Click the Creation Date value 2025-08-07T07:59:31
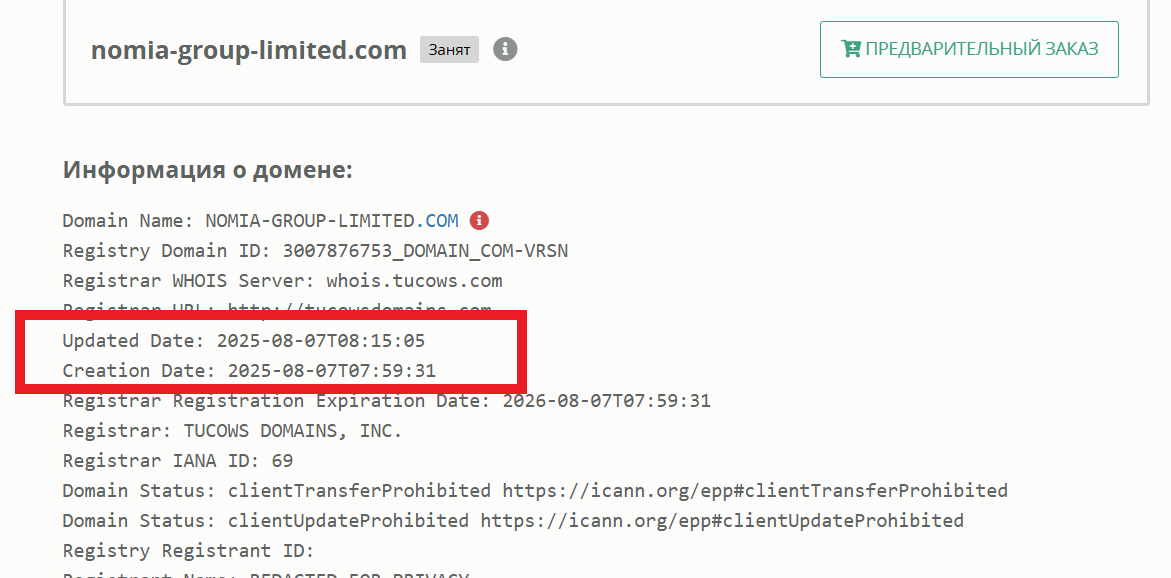Viewport: 1171px width, 578px height. point(331,371)
